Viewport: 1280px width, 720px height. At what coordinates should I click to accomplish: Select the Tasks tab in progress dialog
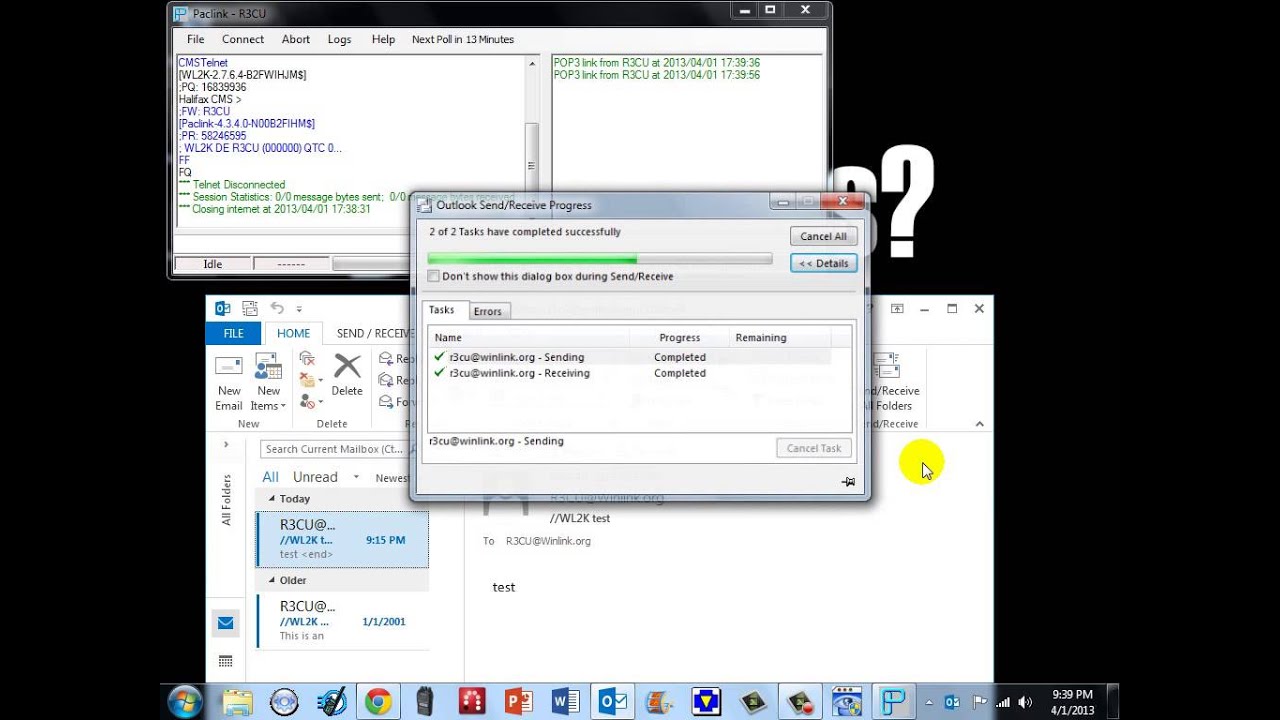(441, 310)
